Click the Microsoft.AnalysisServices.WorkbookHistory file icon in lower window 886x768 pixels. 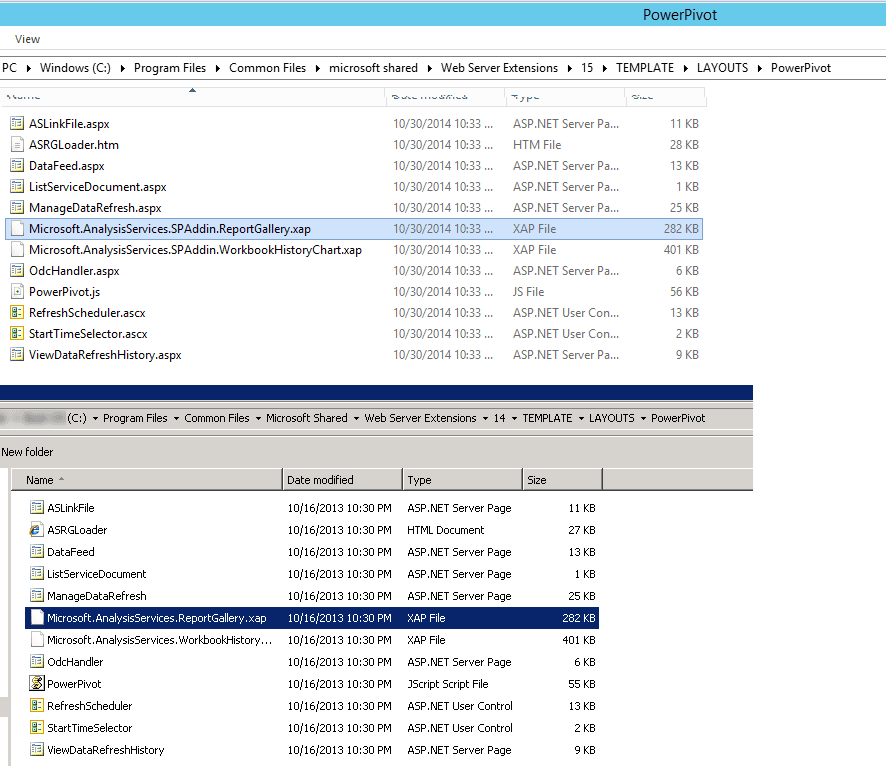tap(37, 640)
